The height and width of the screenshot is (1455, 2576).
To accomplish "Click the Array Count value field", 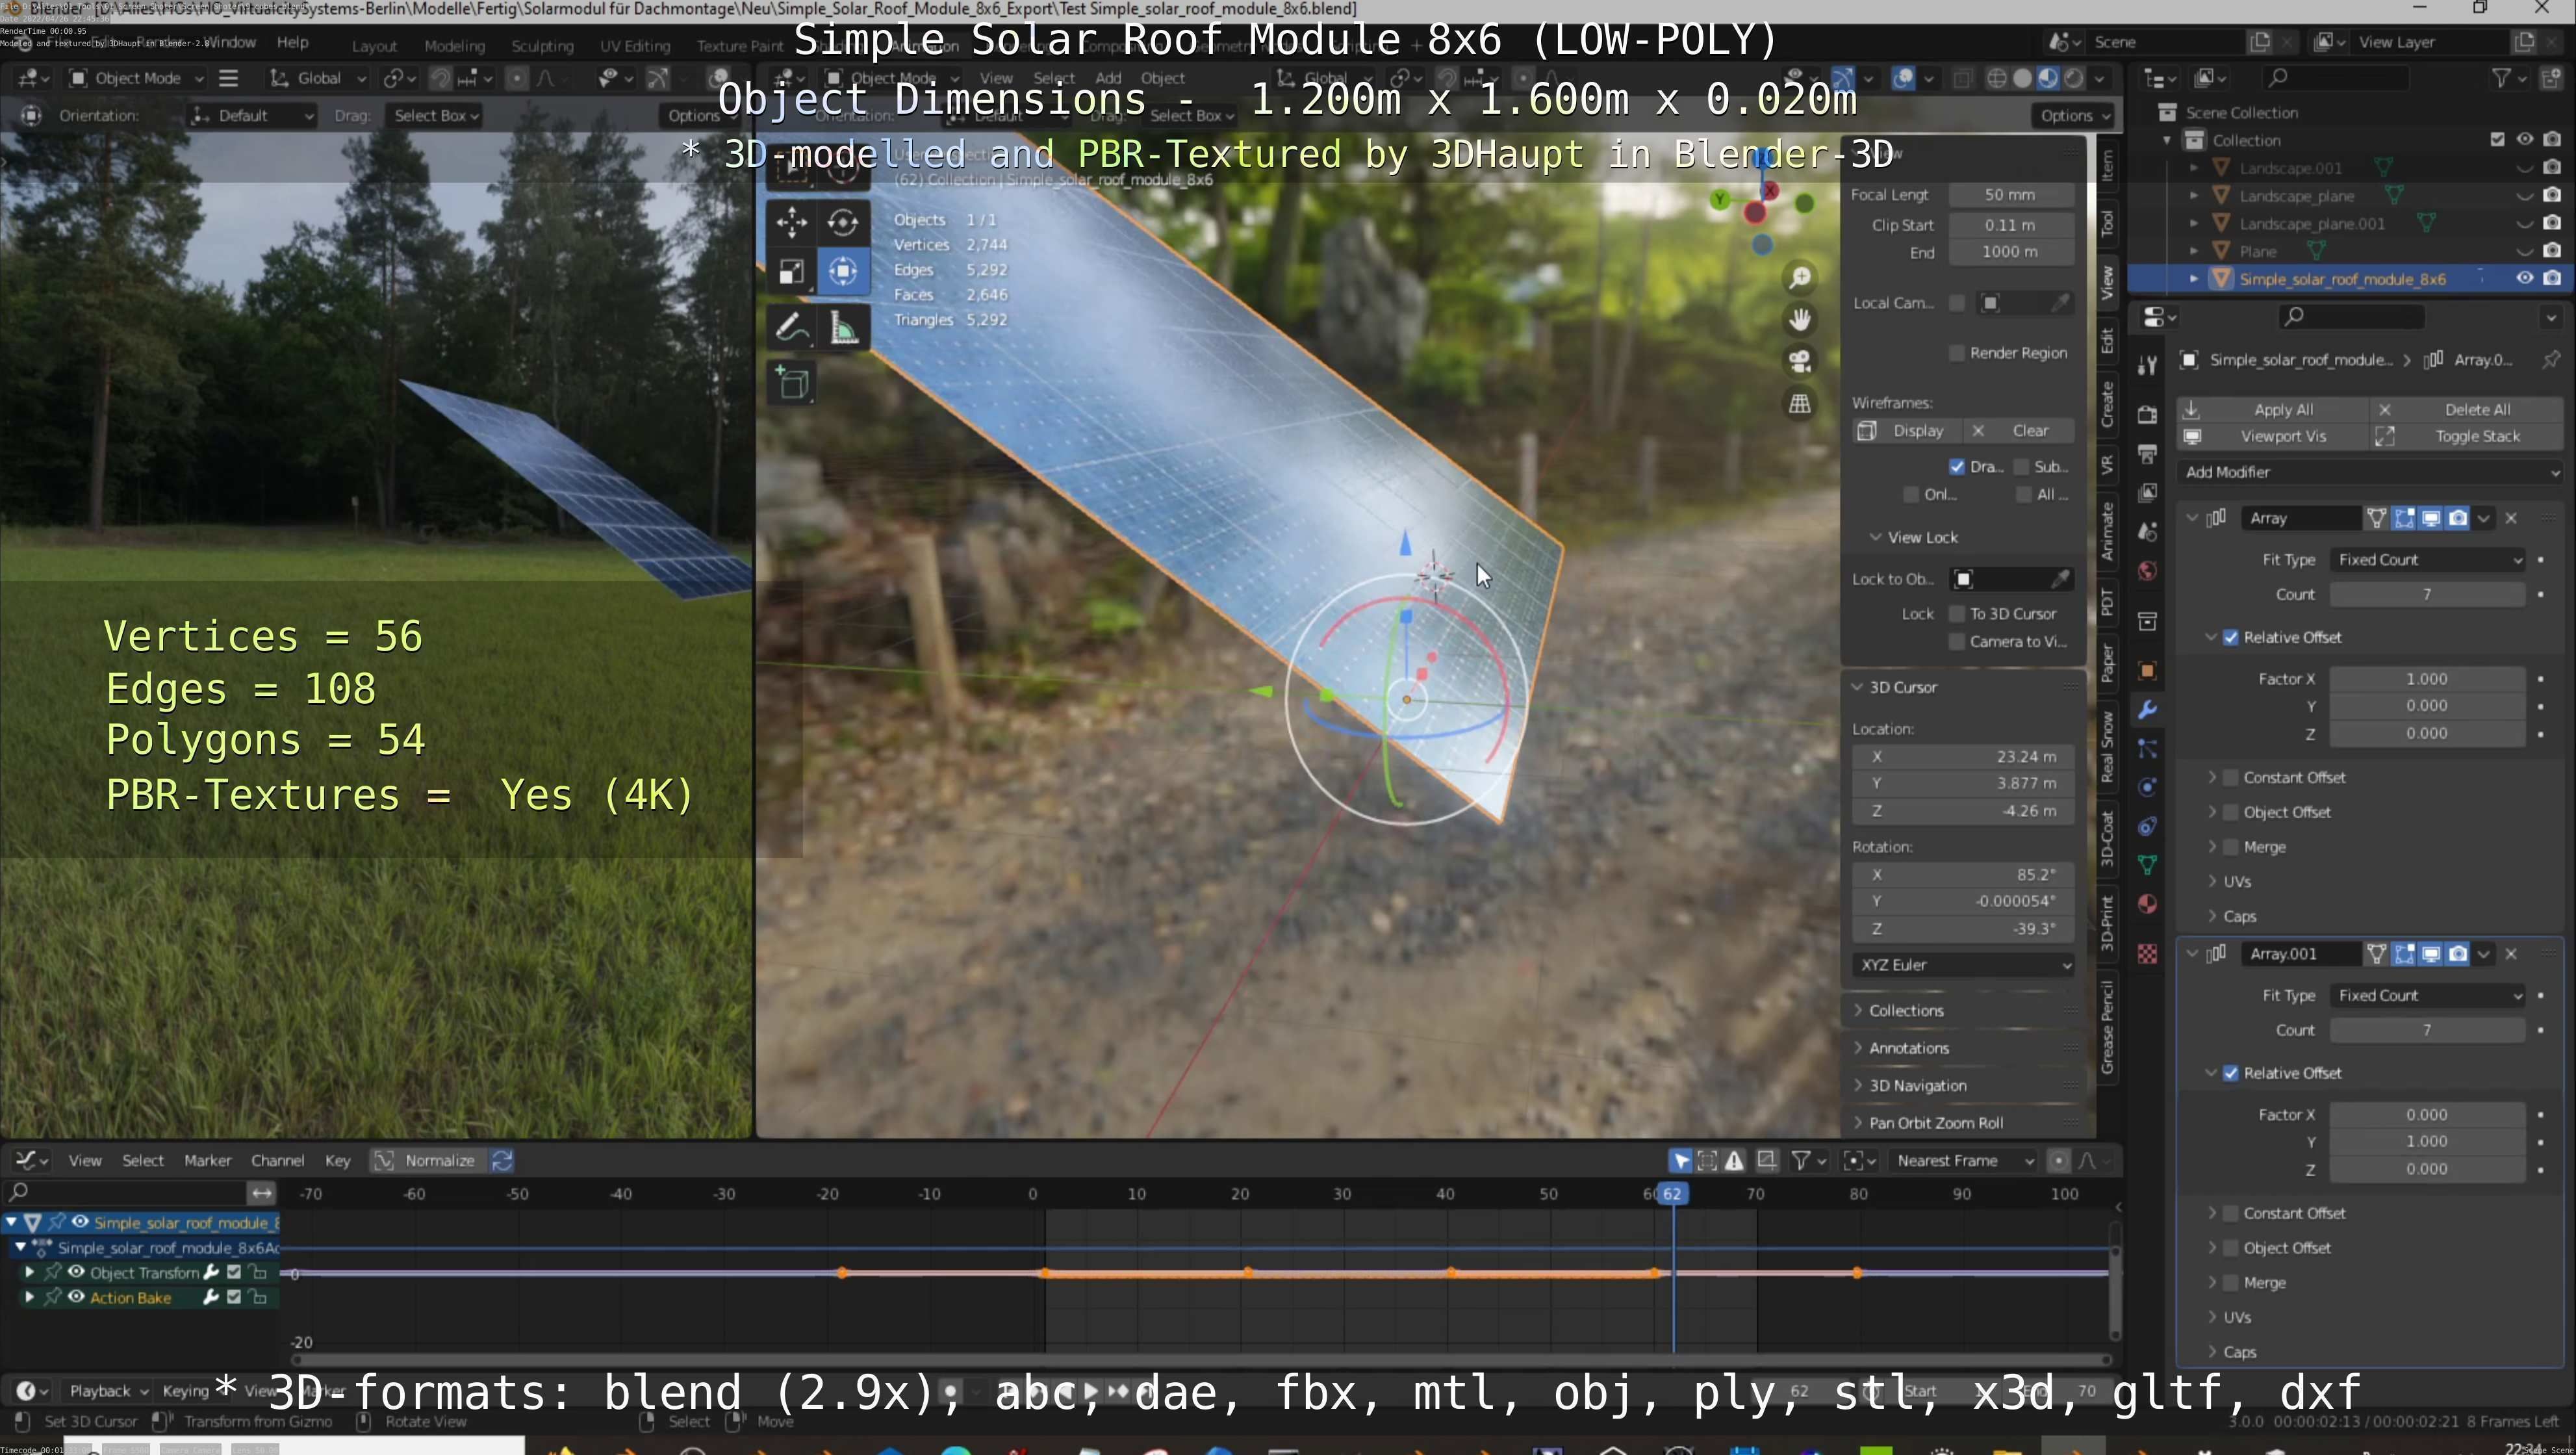I will [2426, 594].
